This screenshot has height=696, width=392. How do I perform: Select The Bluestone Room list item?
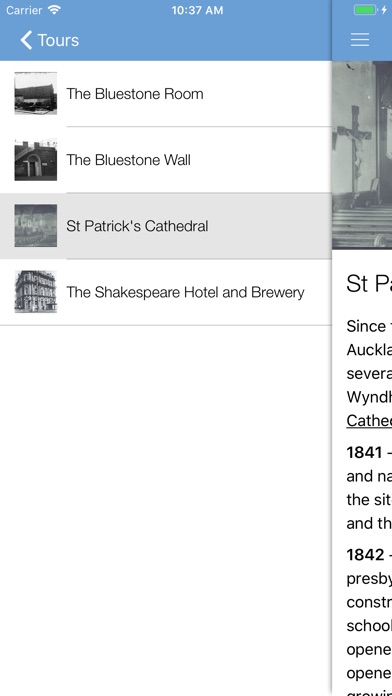(166, 94)
